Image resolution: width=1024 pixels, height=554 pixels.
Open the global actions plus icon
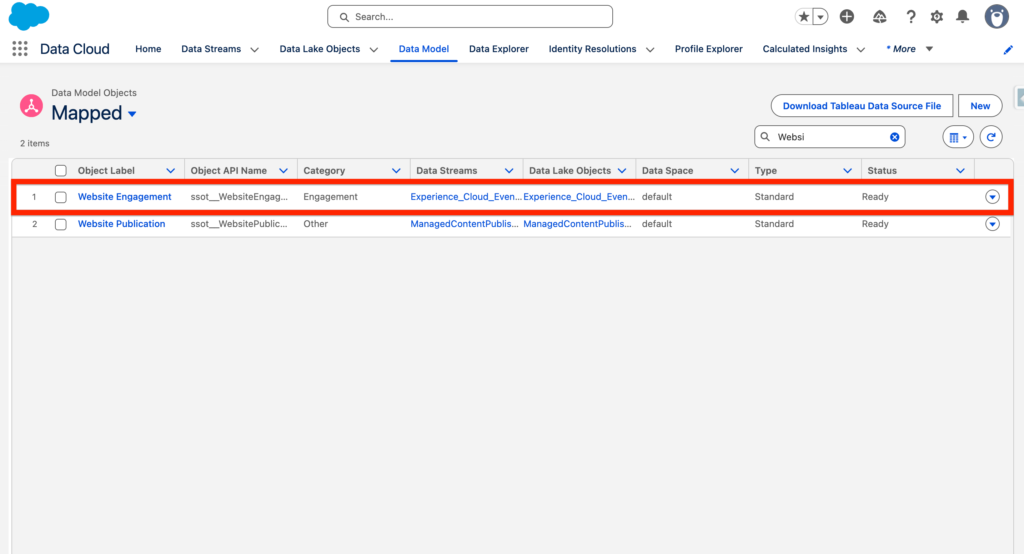pyautogui.click(x=847, y=17)
